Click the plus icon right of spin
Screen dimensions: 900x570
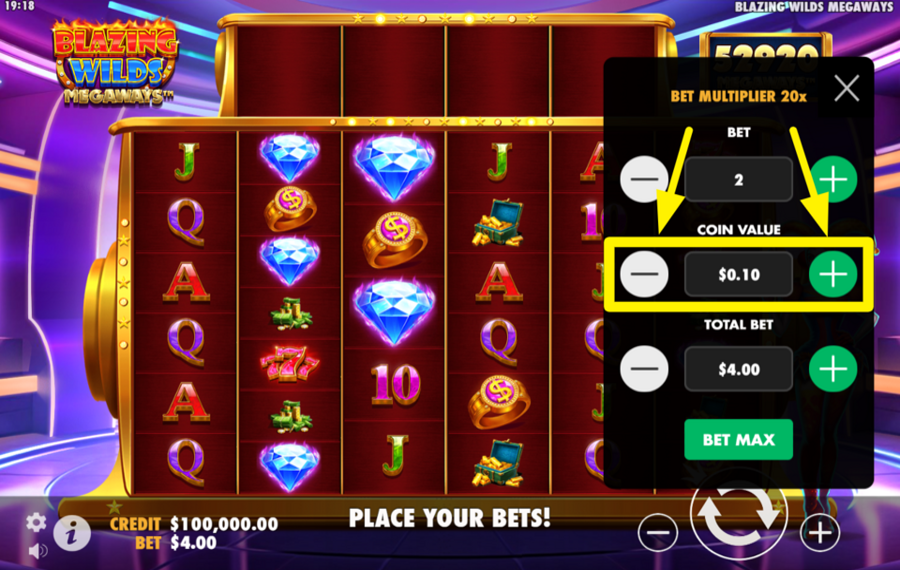click(x=820, y=533)
